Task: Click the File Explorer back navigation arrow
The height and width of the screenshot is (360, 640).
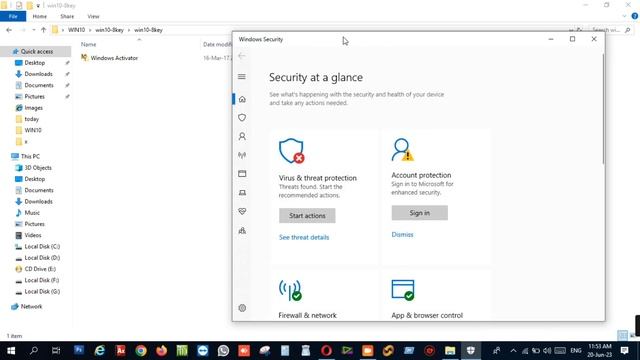Action: click(x=9, y=30)
